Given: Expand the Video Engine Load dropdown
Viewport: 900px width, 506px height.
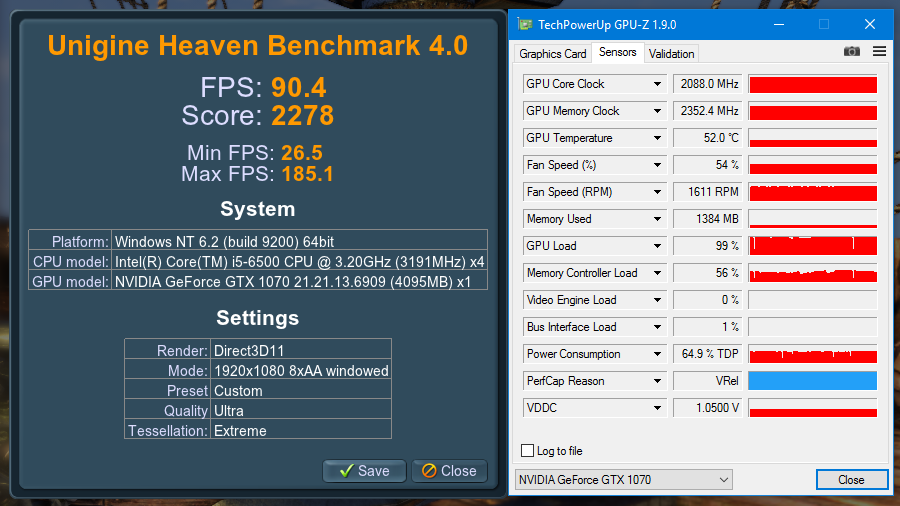Looking at the screenshot, I should pyautogui.click(x=657, y=300).
